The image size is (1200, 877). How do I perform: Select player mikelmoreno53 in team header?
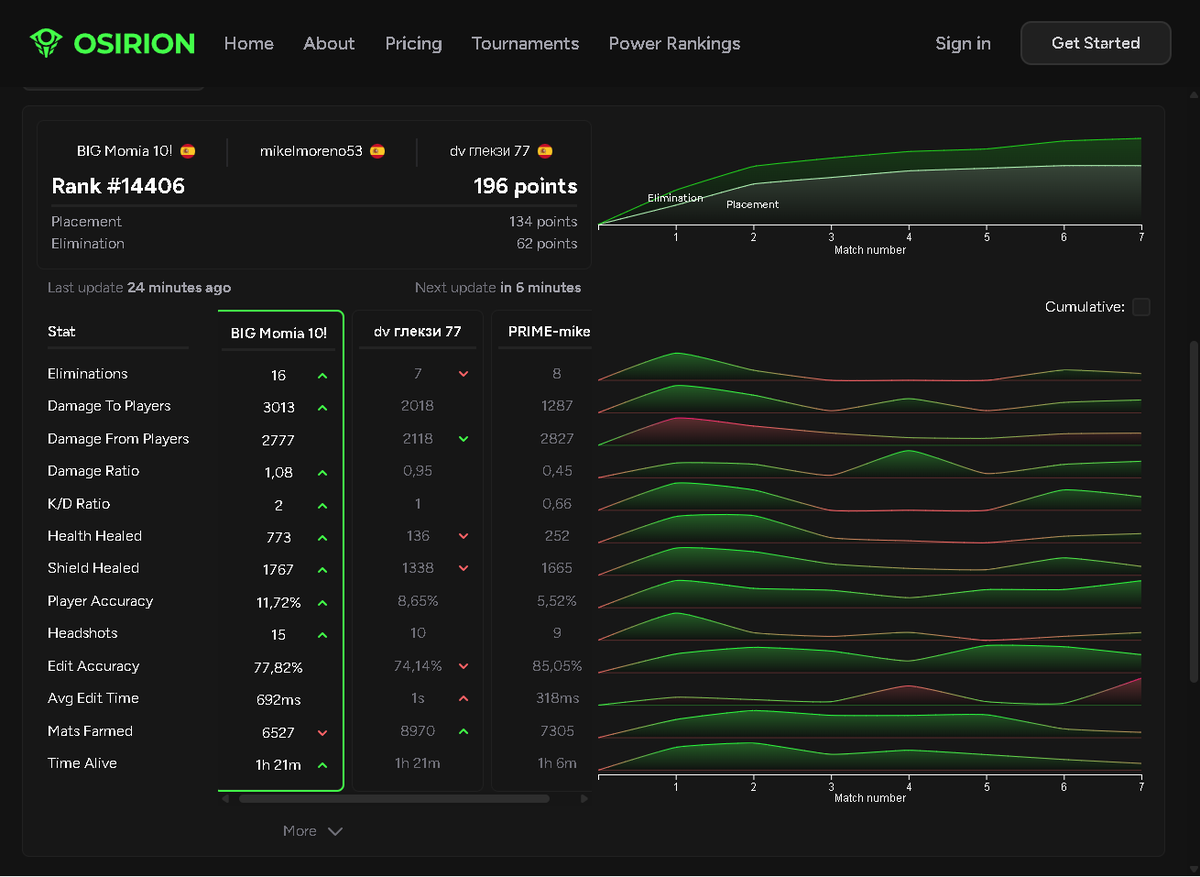311,151
